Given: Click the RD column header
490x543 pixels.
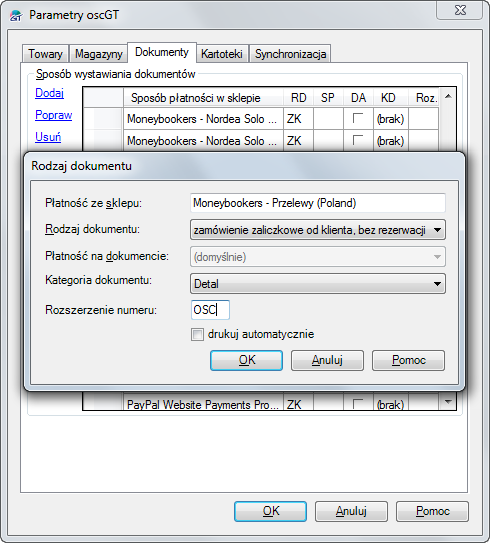Looking at the screenshot, I should [299, 98].
